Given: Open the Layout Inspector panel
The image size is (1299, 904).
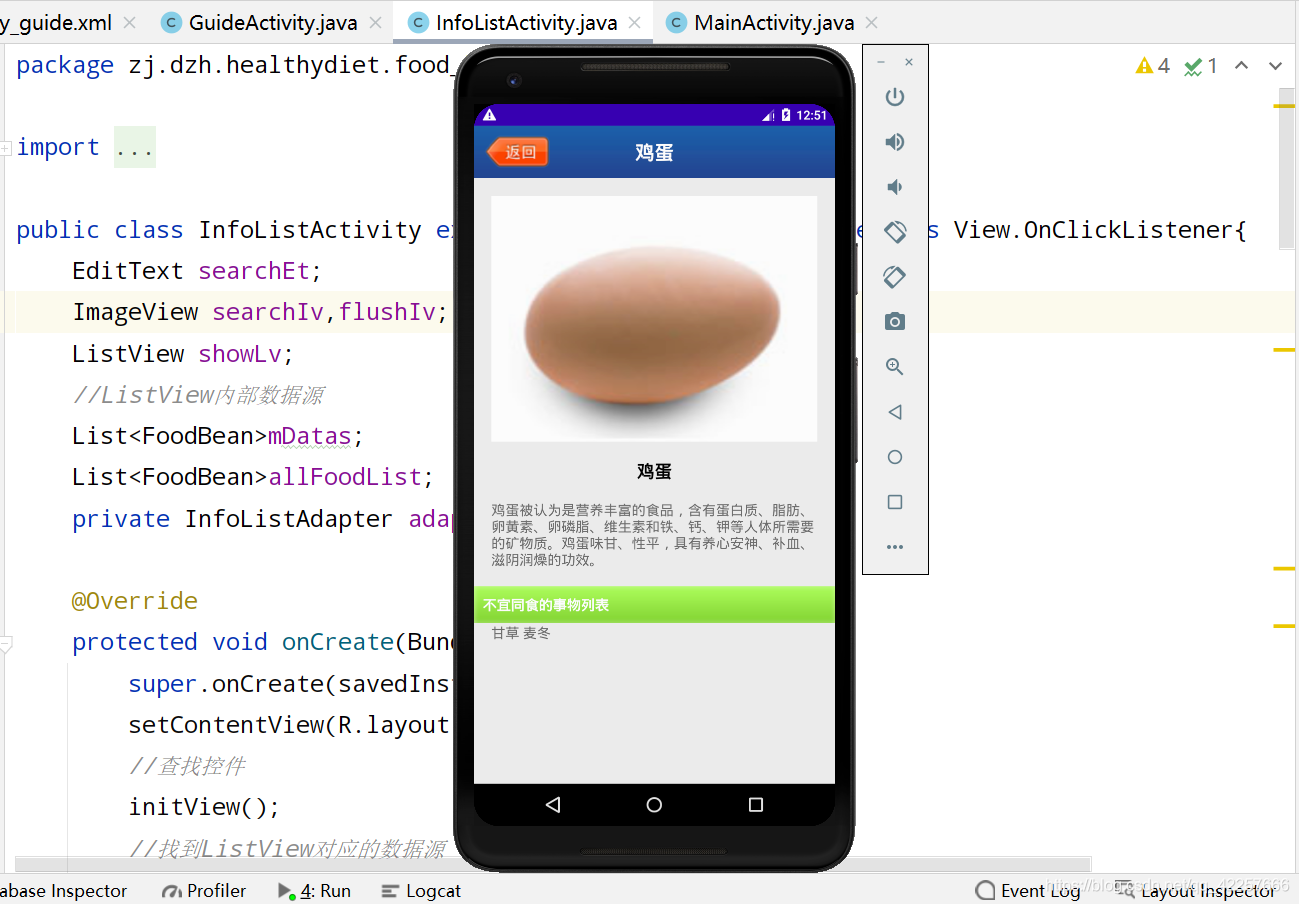Looking at the screenshot, I should [1196, 890].
